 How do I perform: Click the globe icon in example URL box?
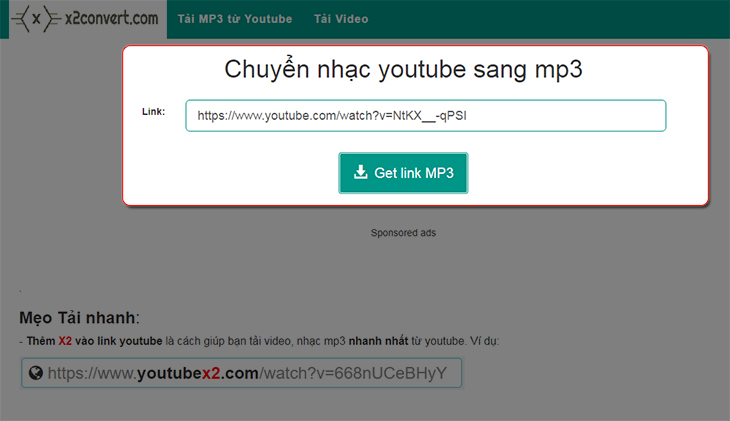tap(35, 373)
